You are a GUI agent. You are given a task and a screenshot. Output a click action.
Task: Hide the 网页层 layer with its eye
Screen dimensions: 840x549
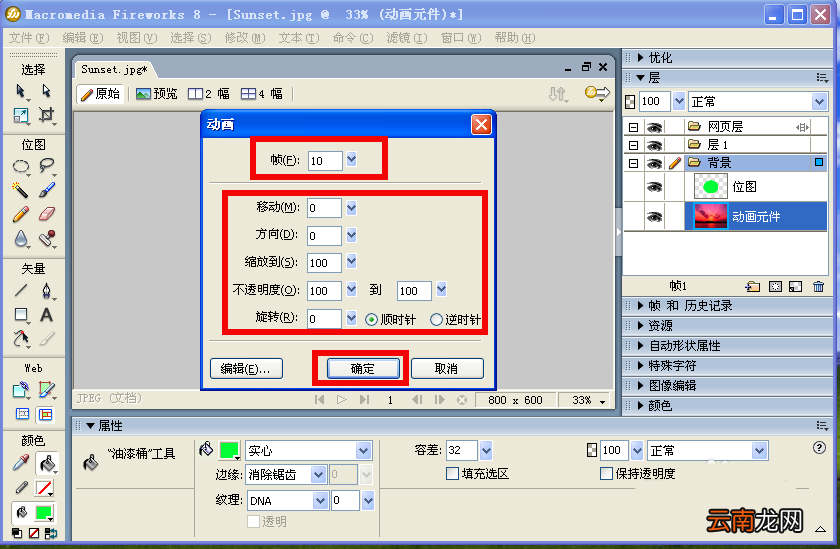pos(654,127)
